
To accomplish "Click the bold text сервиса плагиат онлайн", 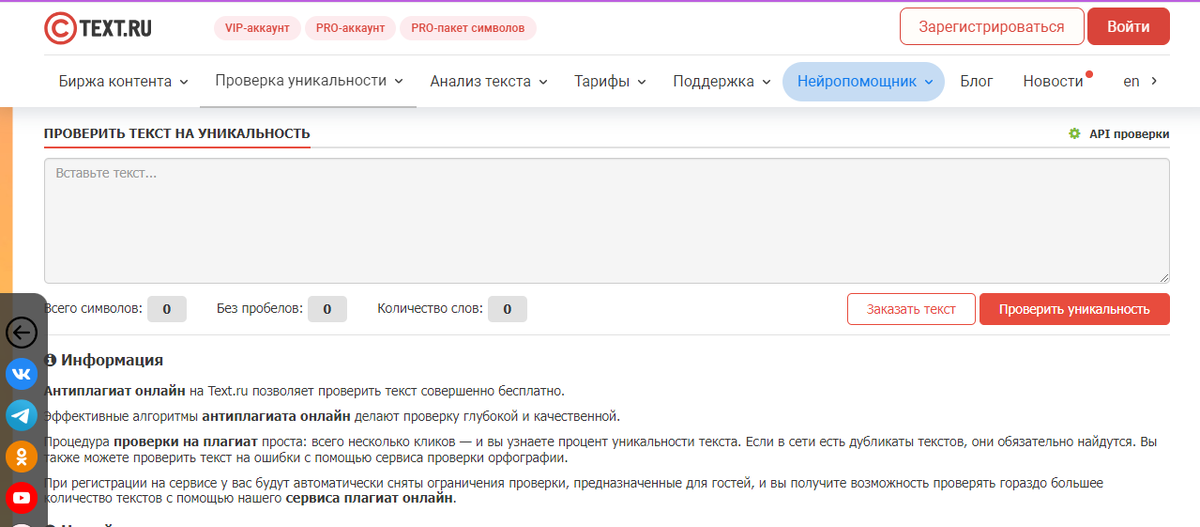I will click(x=369, y=498).
